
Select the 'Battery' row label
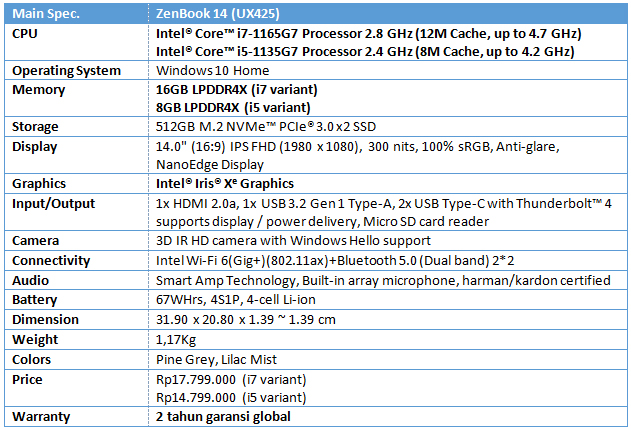(x=35, y=300)
